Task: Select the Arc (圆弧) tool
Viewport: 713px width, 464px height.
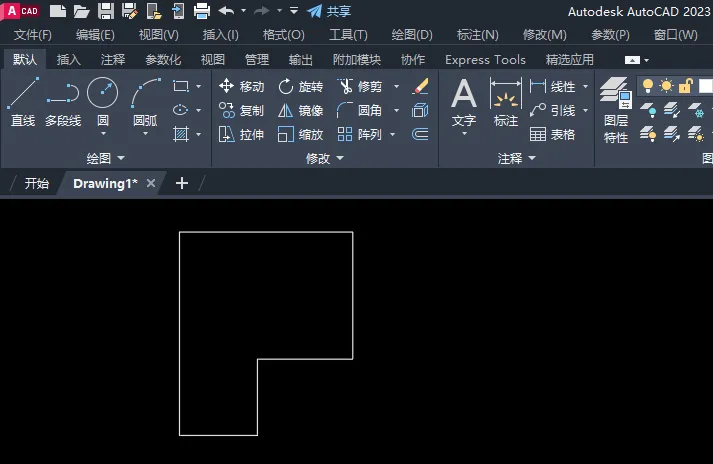Action: [146, 101]
